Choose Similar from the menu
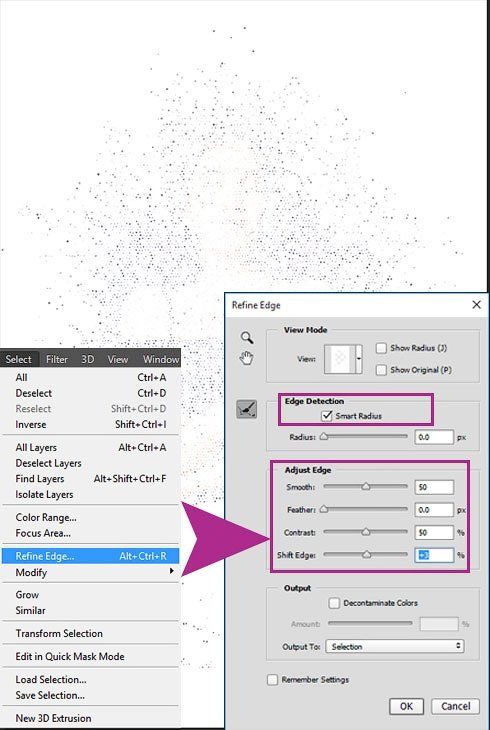The image size is (490, 730). tap(91, 610)
